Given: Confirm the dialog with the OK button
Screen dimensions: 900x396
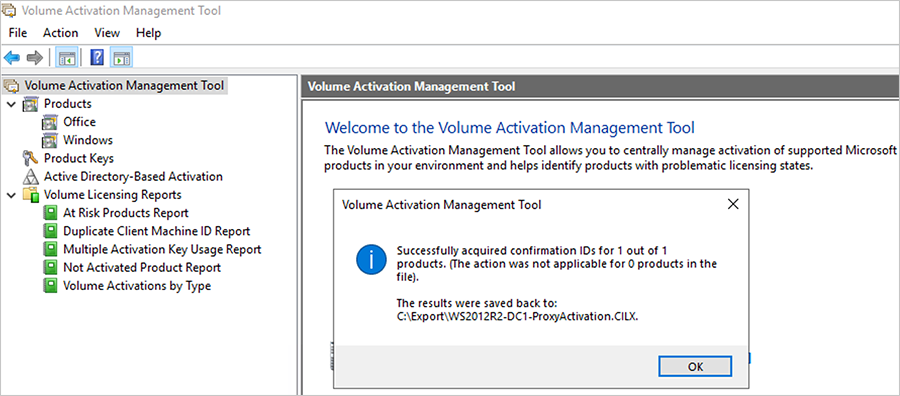Looking at the screenshot, I should (x=695, y=367).
